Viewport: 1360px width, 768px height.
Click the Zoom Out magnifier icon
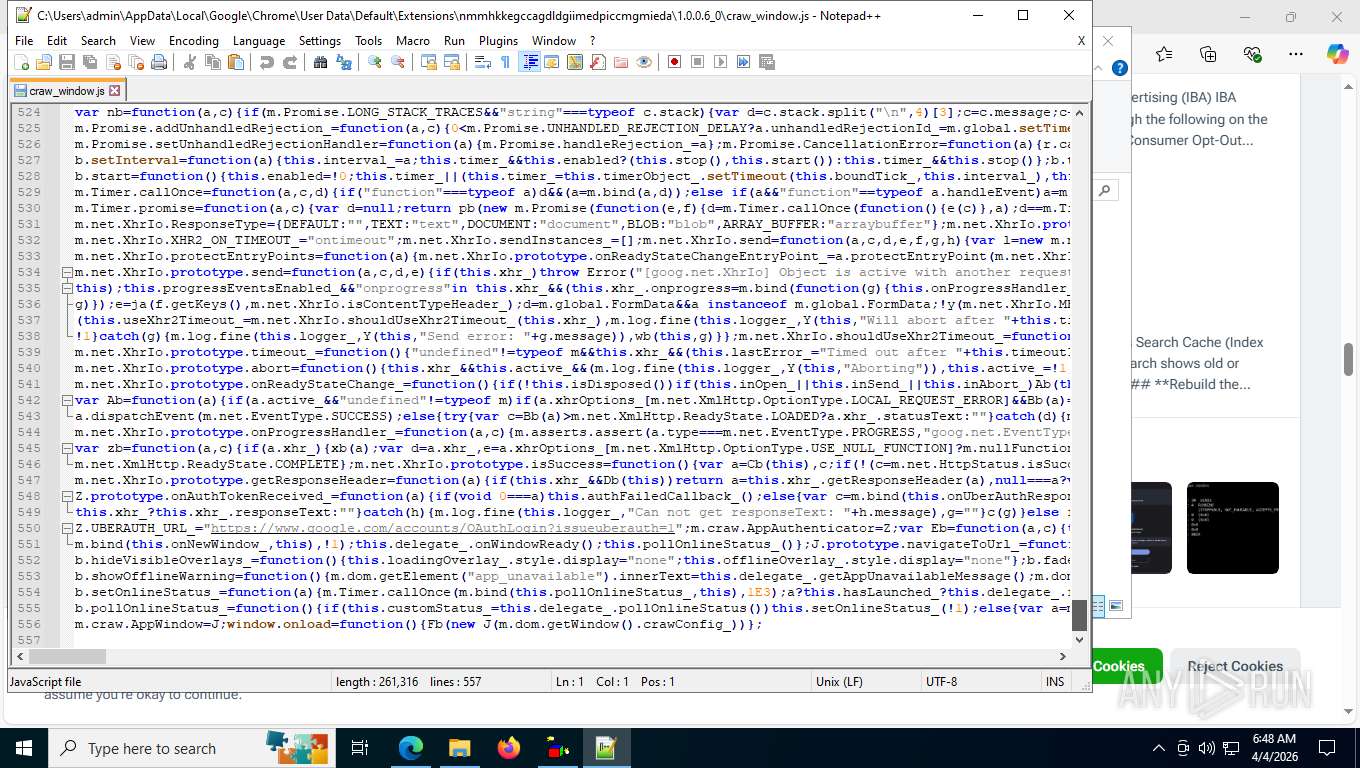click(x=397, y=62)
